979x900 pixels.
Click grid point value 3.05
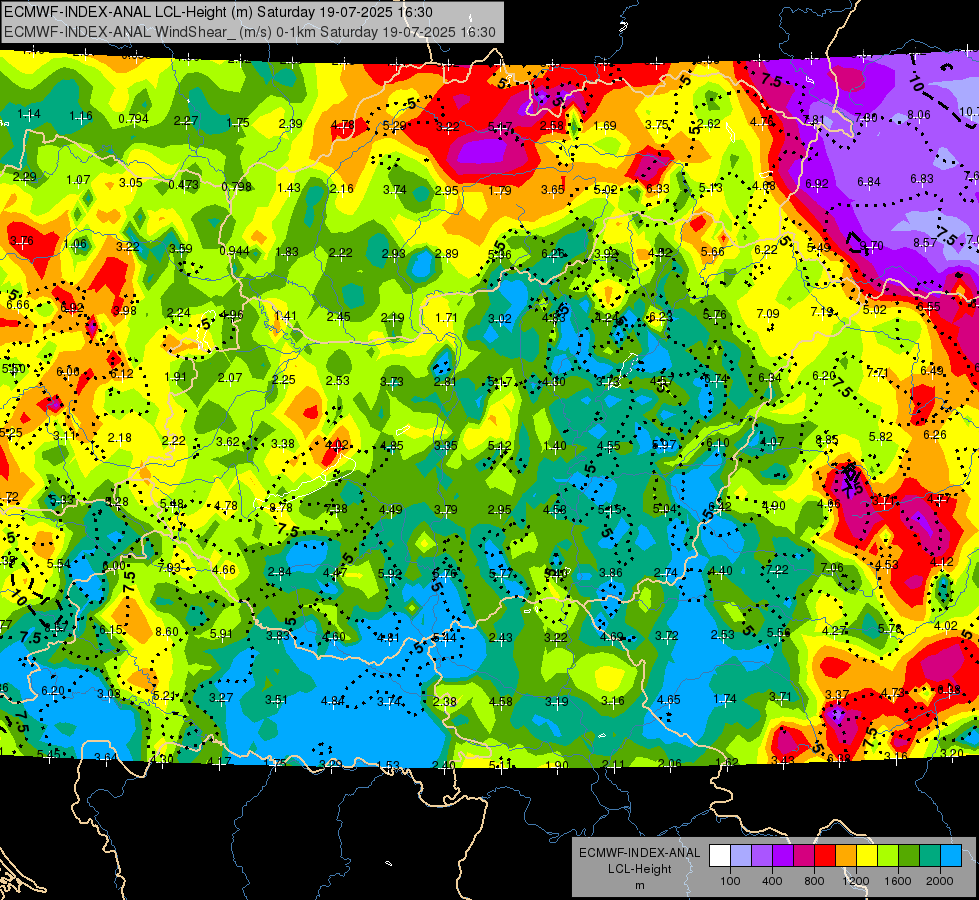pyautogui.click(x=130, y=182)
